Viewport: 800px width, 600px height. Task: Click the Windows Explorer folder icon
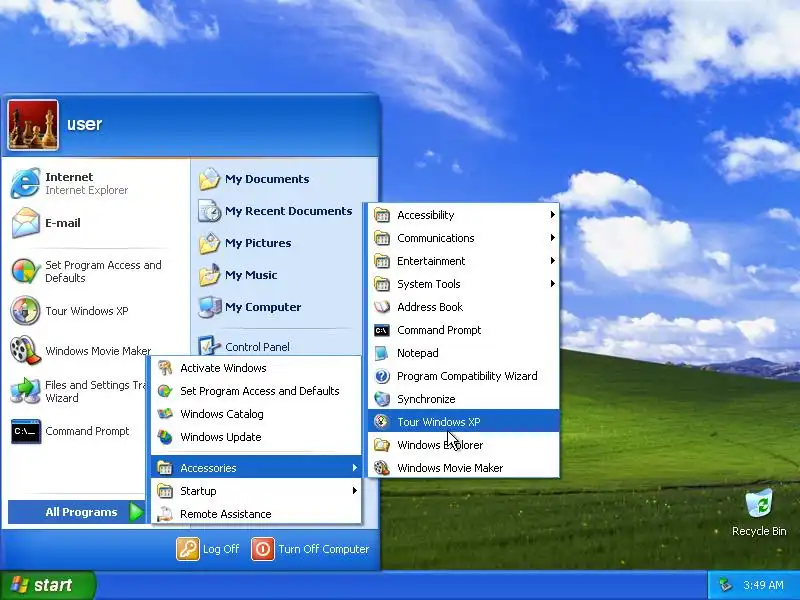click(382, 445)
